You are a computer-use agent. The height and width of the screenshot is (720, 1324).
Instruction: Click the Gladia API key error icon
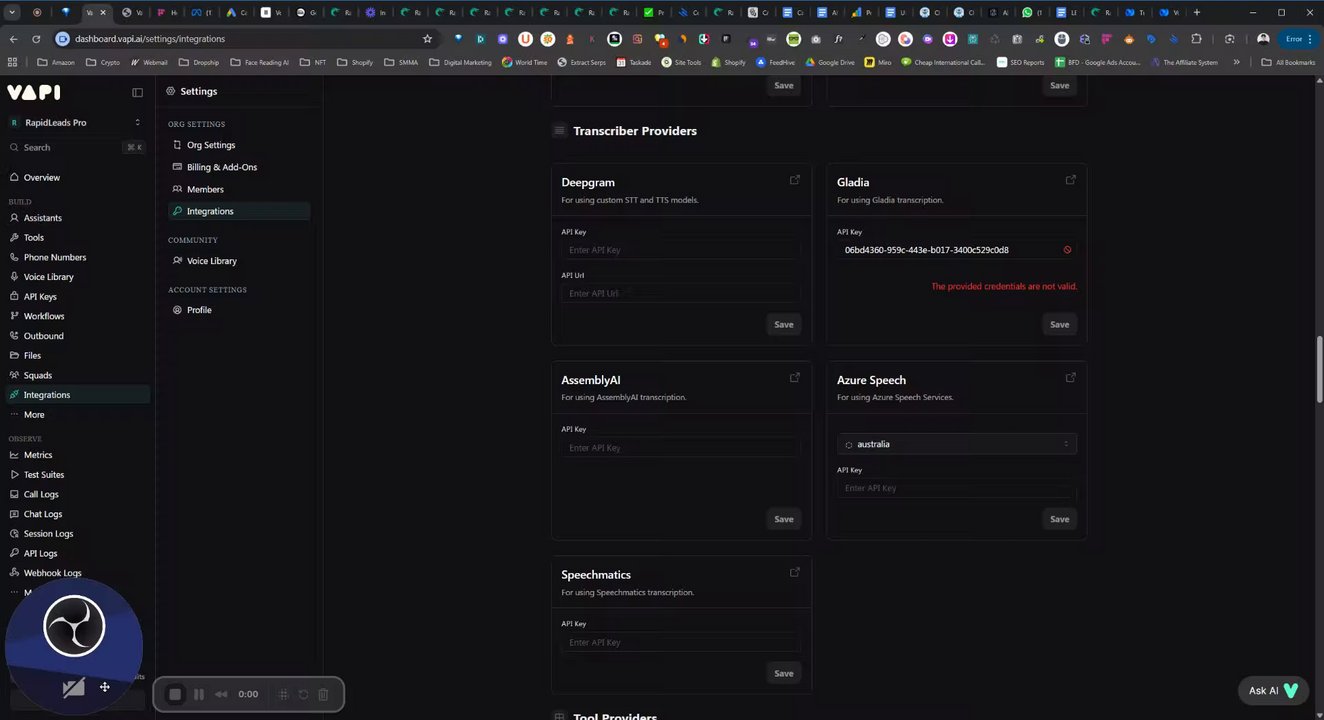pyautogui.click(x=1067, y=250)
